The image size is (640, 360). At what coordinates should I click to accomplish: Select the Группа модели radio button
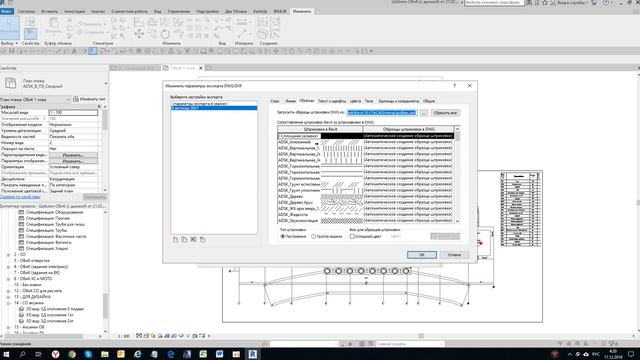coord(313,236)
